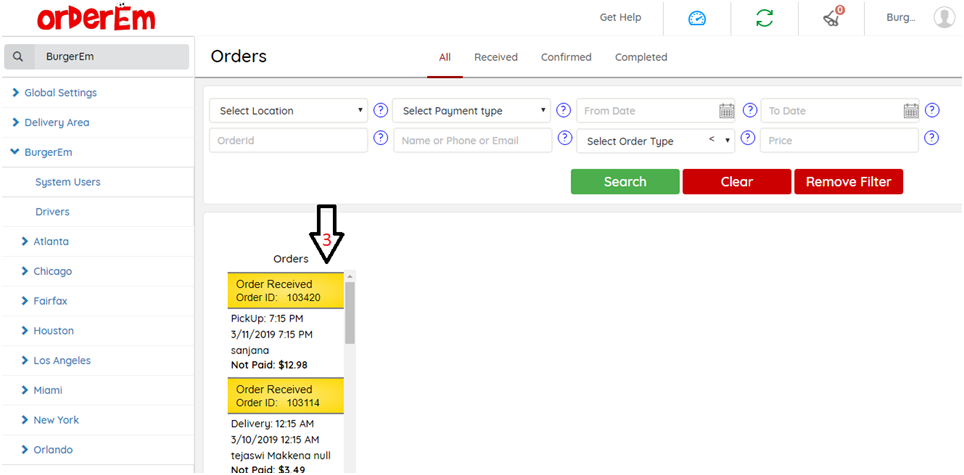Open the Select Order Type dropdown
The width and height of the screenshot is (964, 475).
tap(656, 141)
